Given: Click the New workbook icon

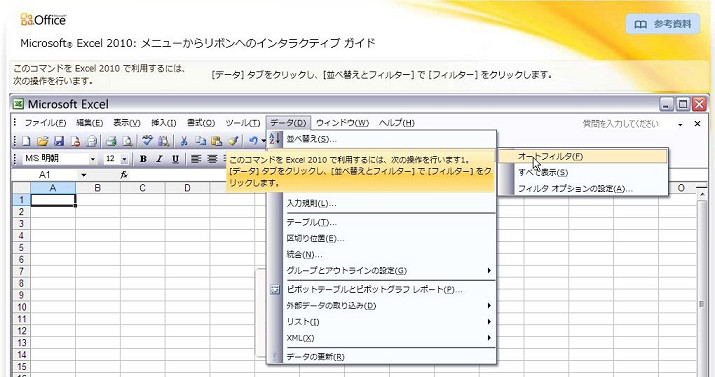Looking at the screenshot, I should (x=26, y=141).
